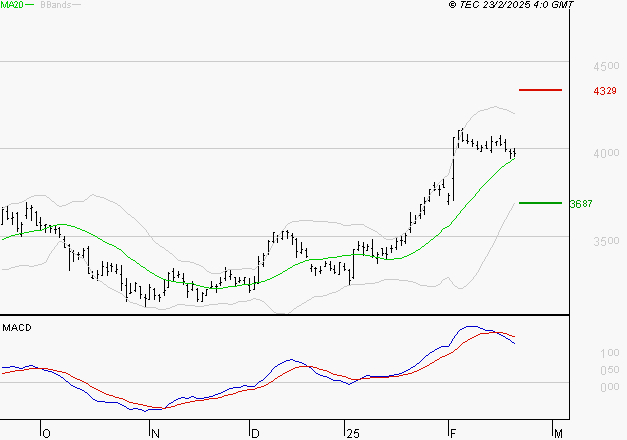The width and height of the screenshot is (627, 440).
Task: Click the MACD 000 axis label
Action: 610,387
